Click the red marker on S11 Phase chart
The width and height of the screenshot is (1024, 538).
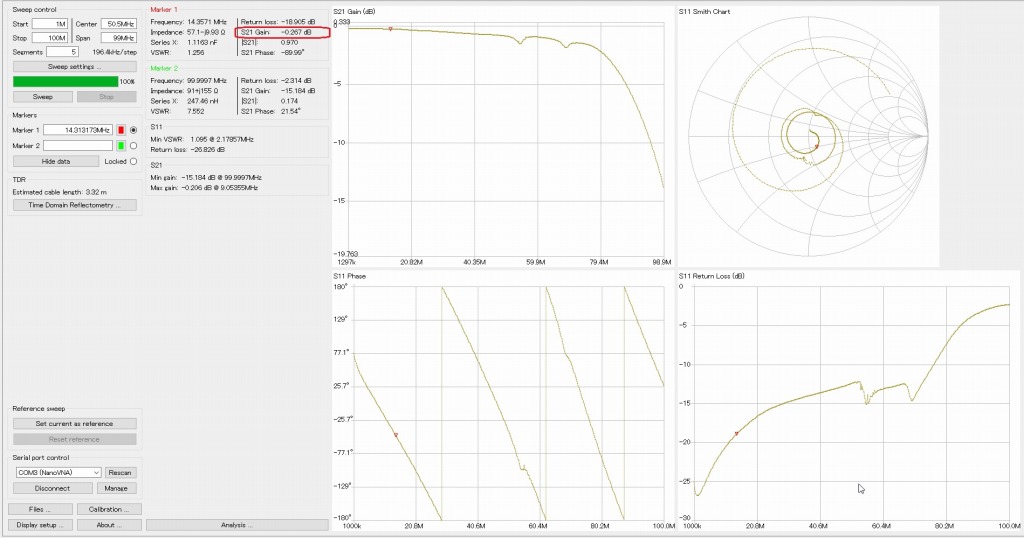(396, 435)
